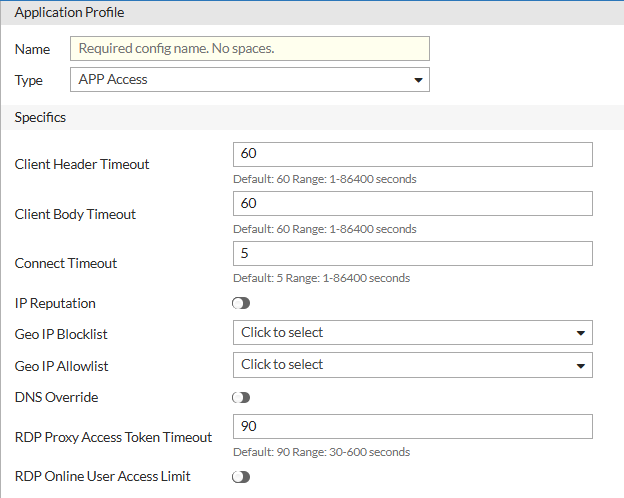
Task: Click the Client Header Timeout field
Action: (412, 154)
